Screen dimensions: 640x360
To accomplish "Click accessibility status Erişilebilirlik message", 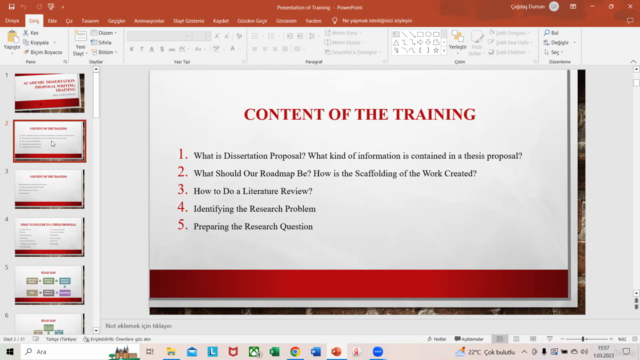I will 117,339.
